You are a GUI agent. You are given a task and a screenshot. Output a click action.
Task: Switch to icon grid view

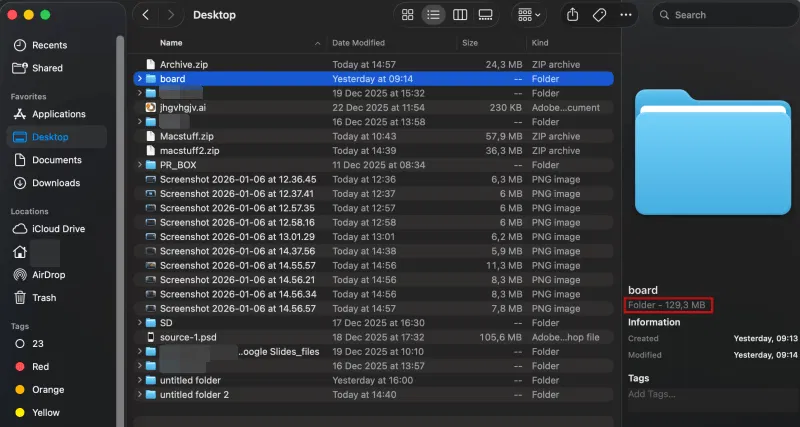point(408,15)
